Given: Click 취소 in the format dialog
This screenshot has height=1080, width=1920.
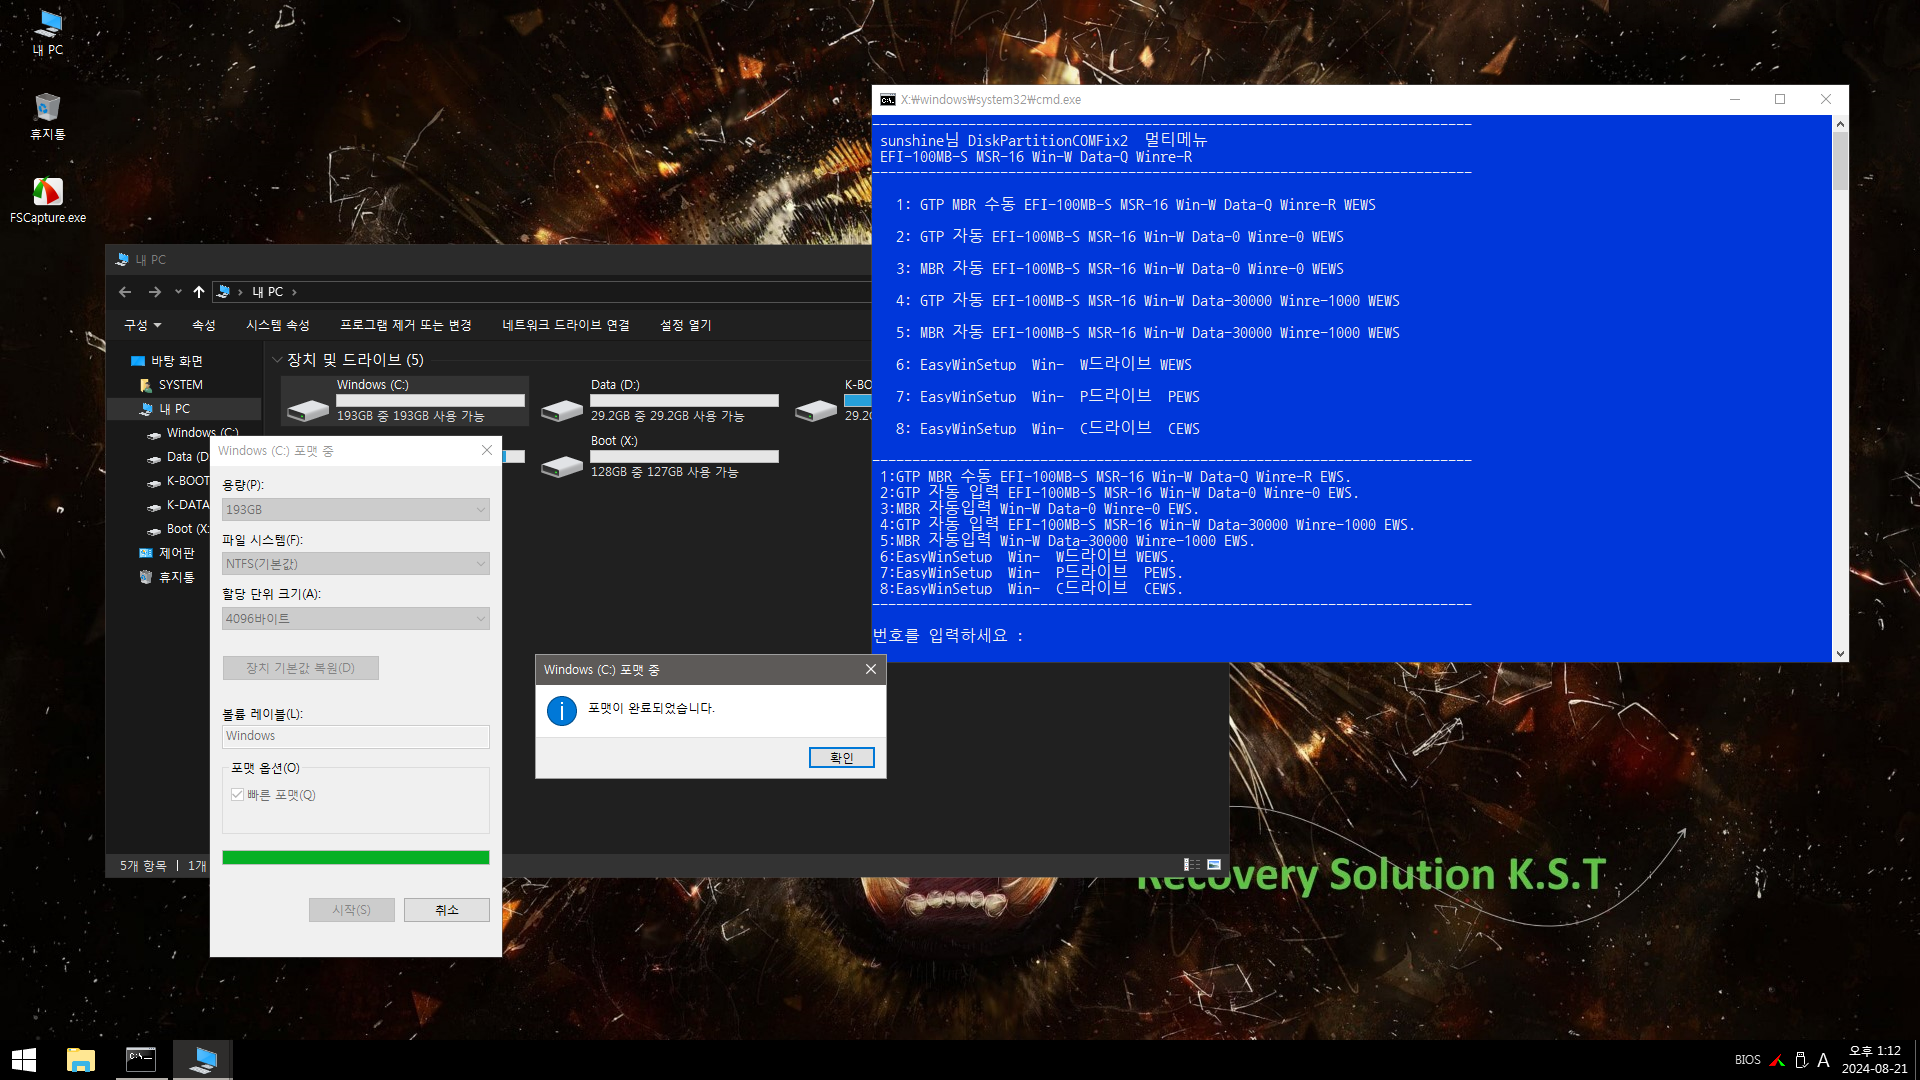Looking at the screenshot, I should [x=447, y=910].
